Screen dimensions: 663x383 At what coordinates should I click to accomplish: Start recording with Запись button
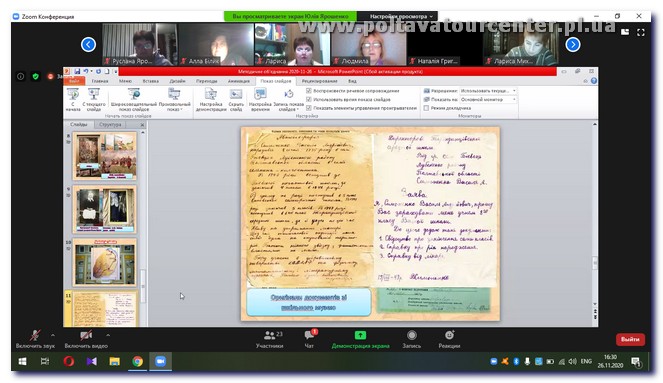tap(411, 339)
